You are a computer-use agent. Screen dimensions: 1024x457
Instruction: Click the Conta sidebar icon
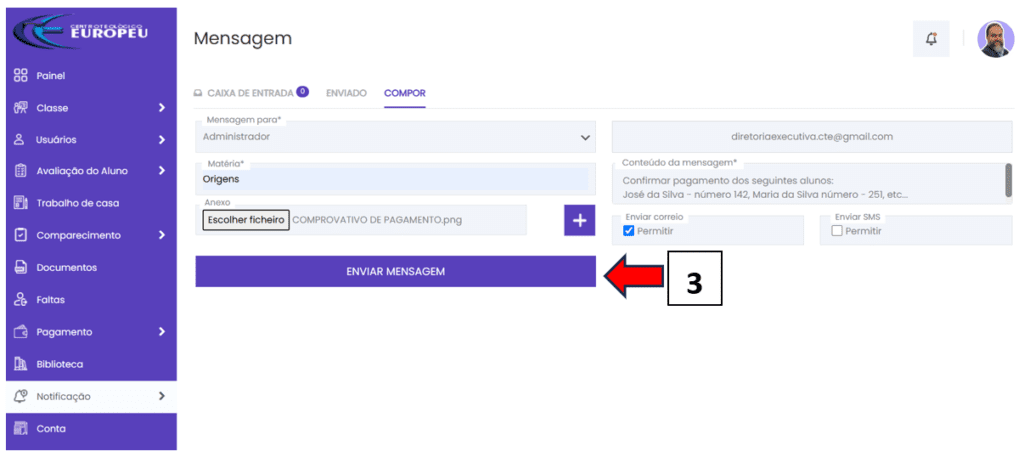[x=20, y=429]
